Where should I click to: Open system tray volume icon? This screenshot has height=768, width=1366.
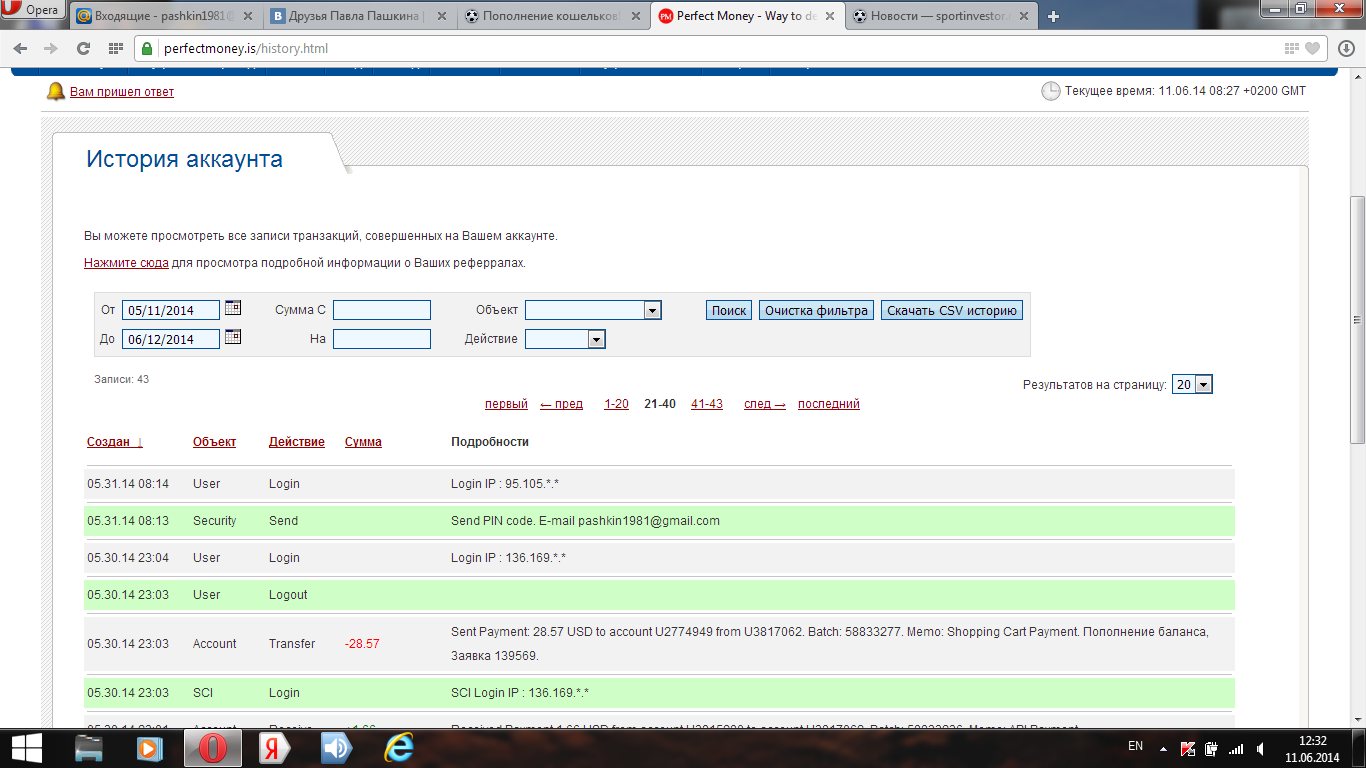1259,748
